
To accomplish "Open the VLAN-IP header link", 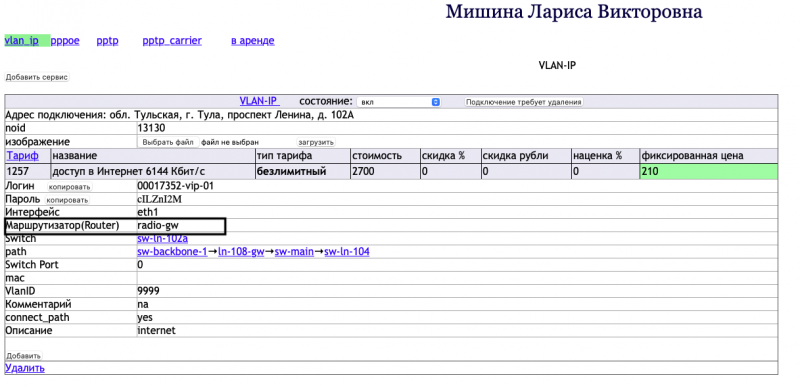I will pyautogui.click(x=259, y=101).
